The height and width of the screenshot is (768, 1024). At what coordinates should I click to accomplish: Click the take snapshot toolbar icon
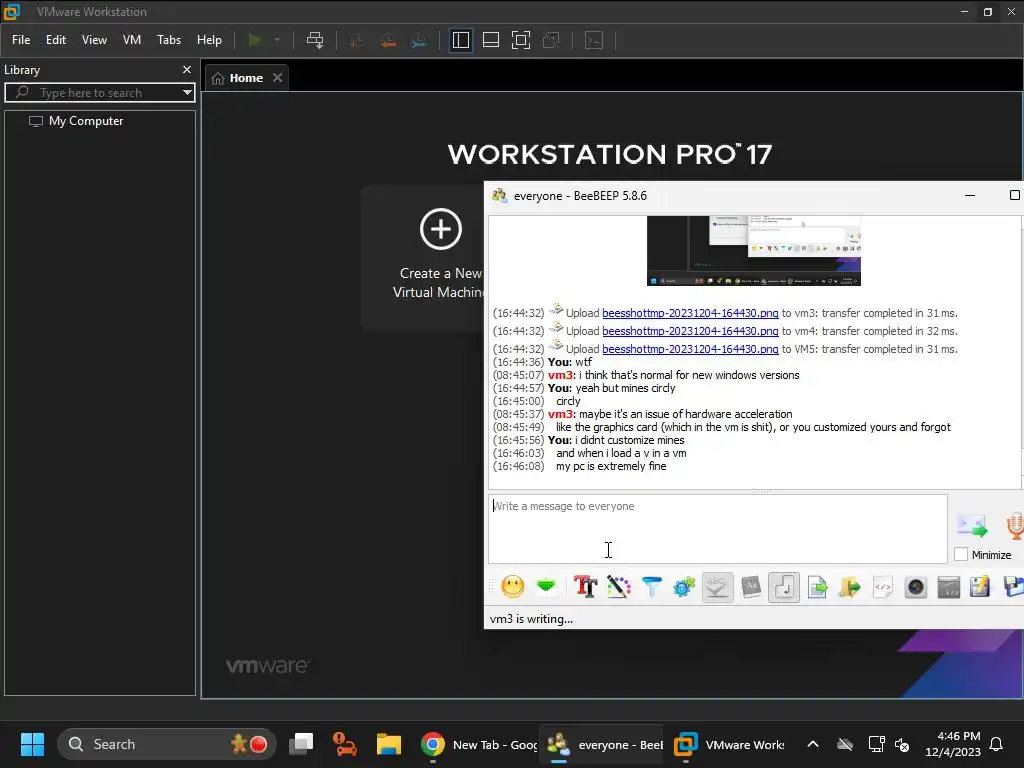pos(357,40)
